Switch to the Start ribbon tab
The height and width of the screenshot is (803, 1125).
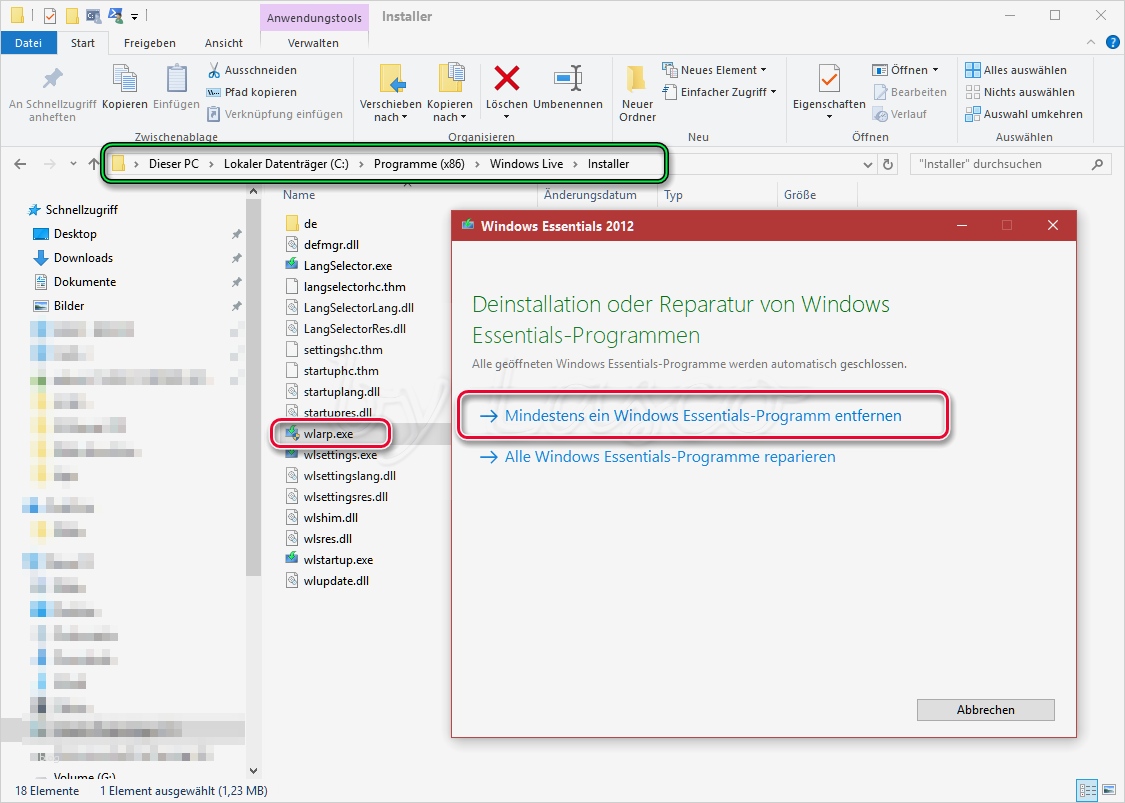(x=83, y=43)
